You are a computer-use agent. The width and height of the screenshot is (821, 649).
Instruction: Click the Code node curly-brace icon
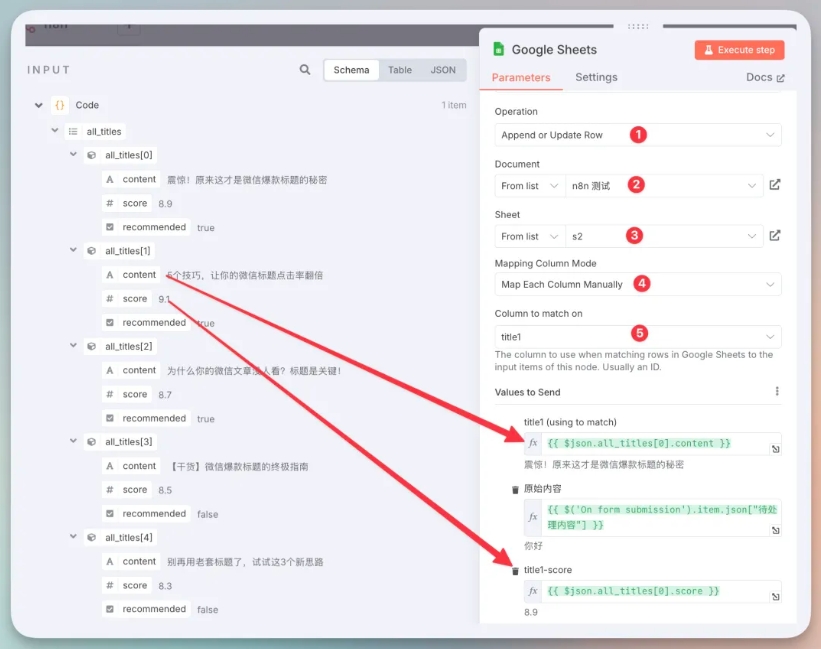60,105
